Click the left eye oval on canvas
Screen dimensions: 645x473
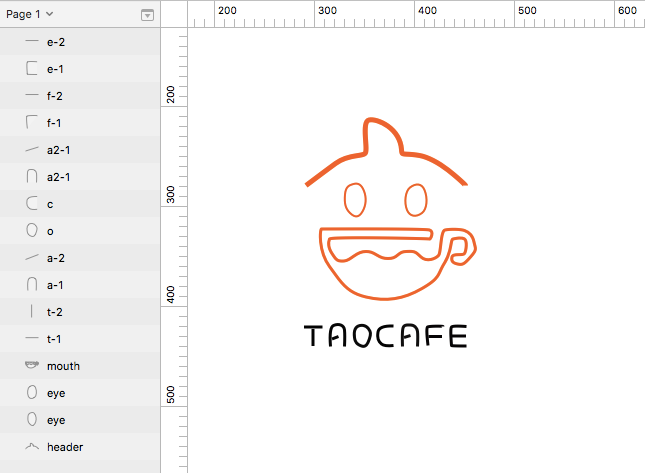[355, 200]
